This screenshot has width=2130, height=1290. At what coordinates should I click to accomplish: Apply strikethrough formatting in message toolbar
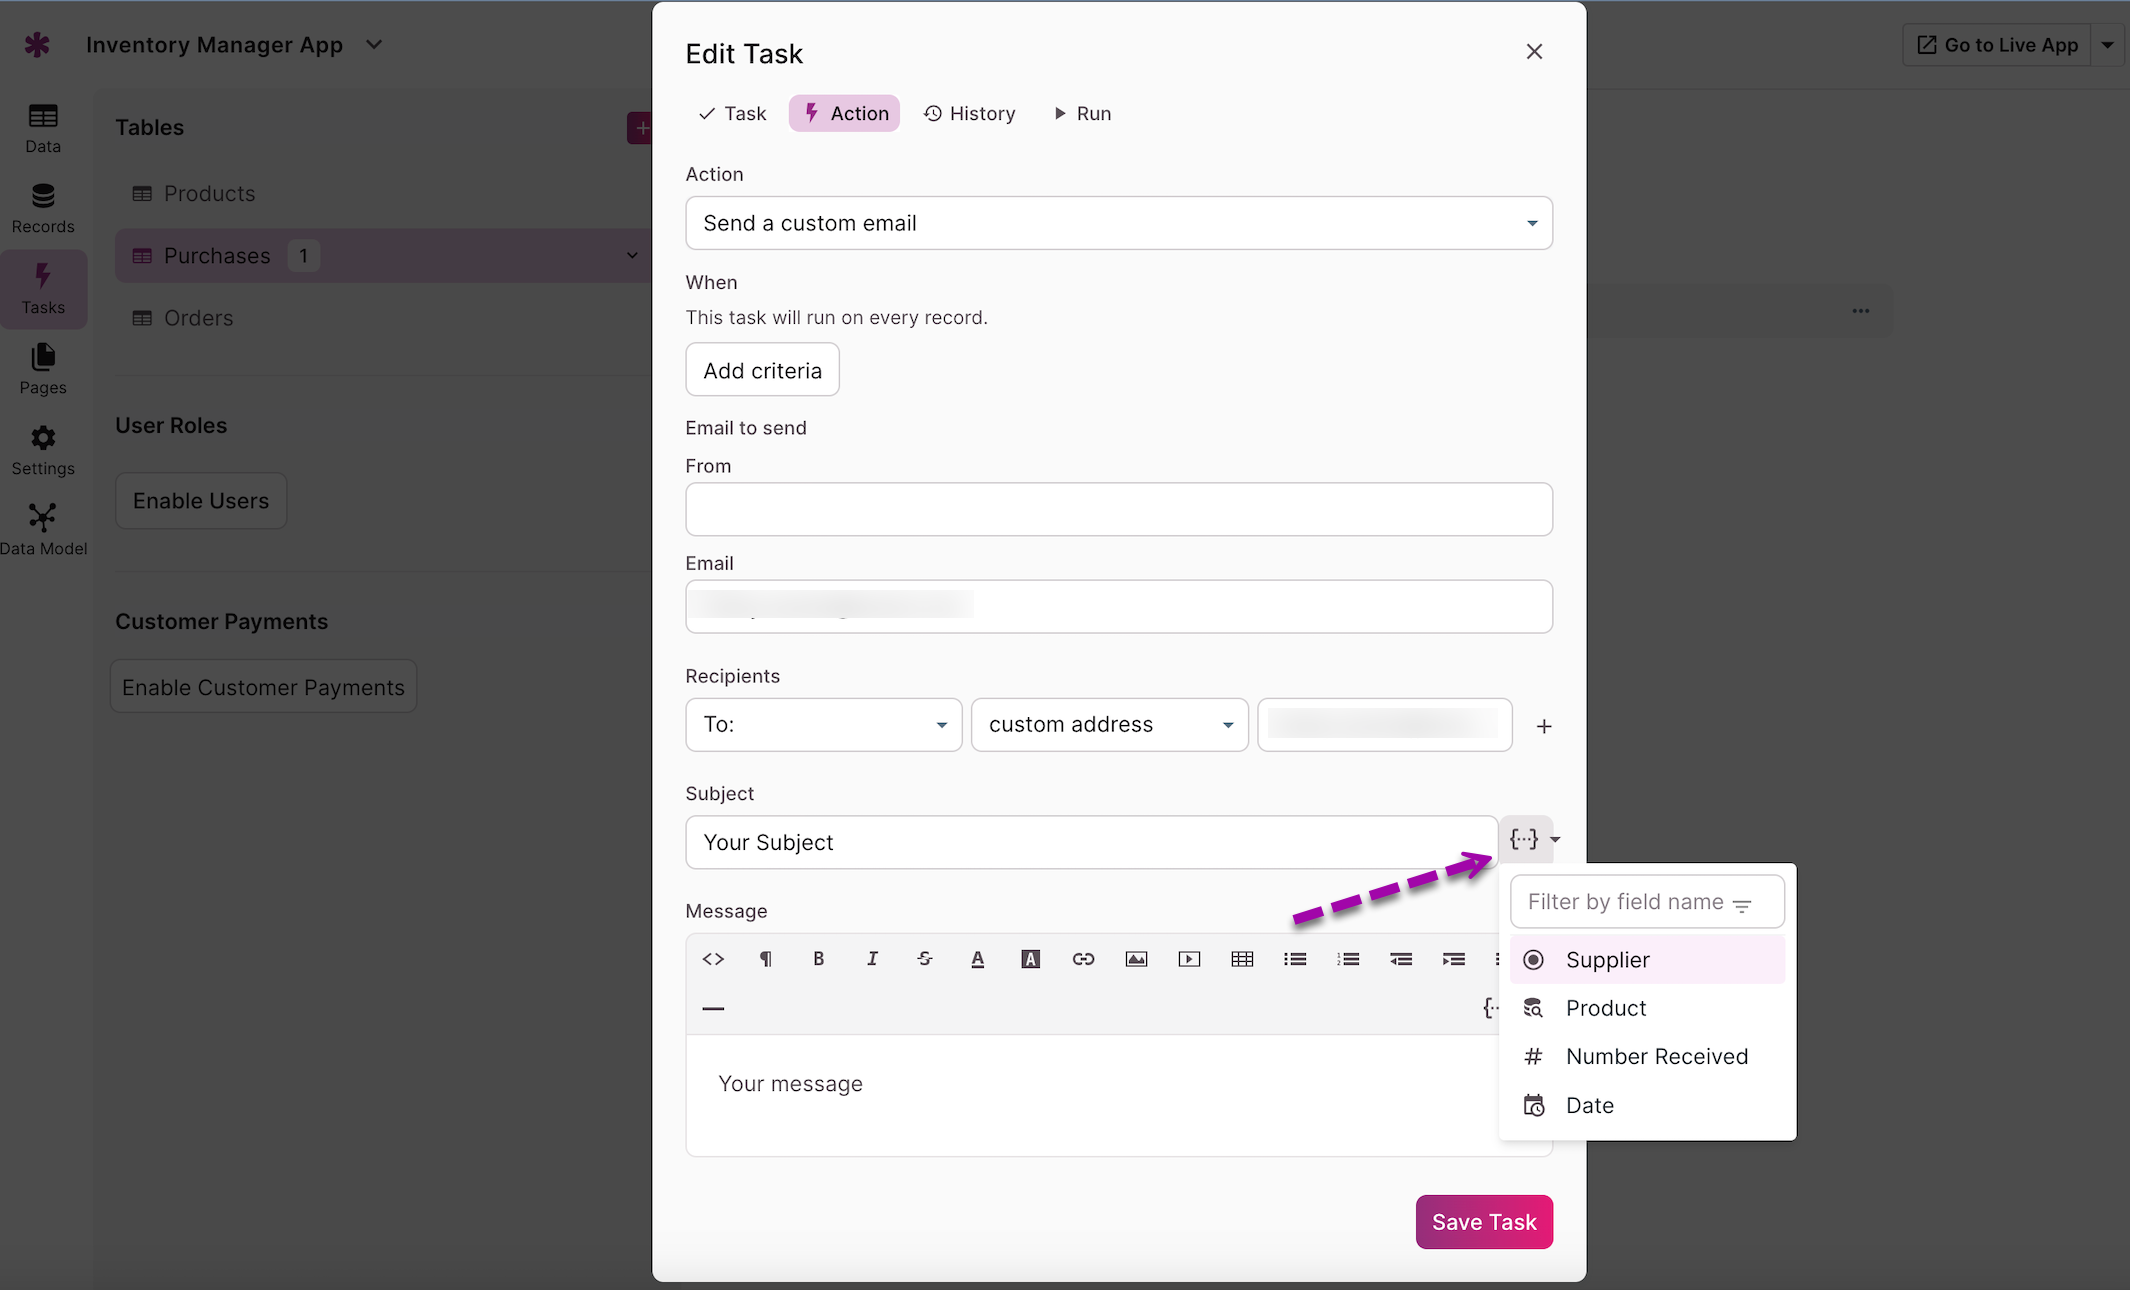pyautogui.click(x=924, y=959)
